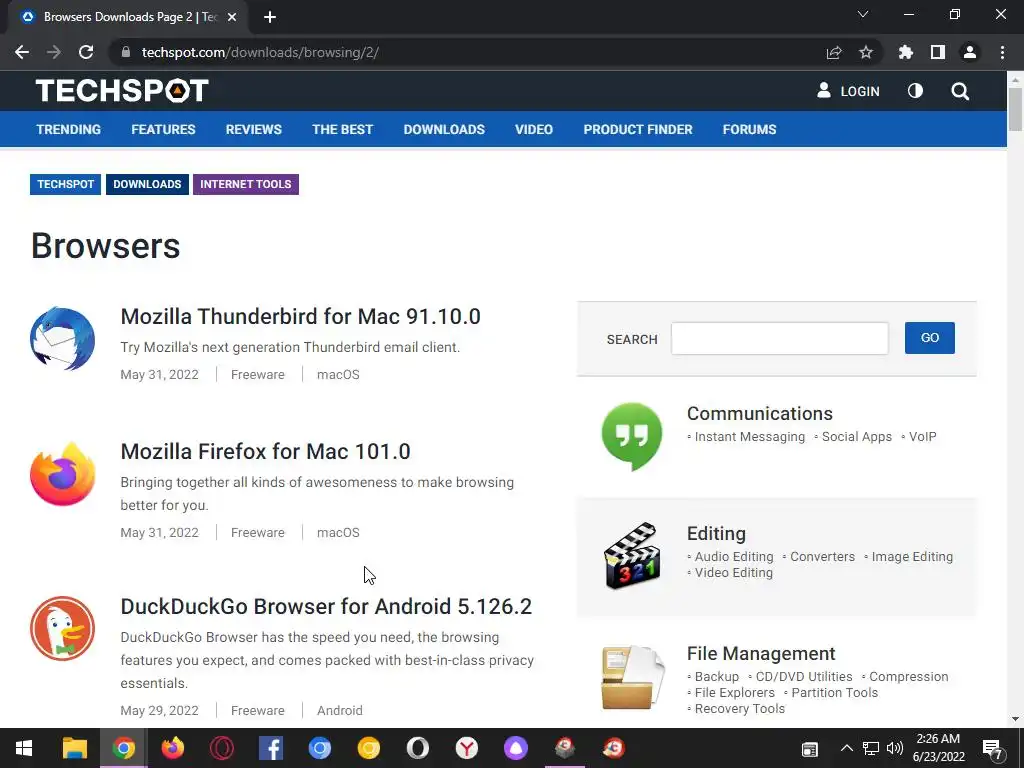
Task: Open Mozilla Firefox for Mac 101.0
Action: (x=265, y=451)
